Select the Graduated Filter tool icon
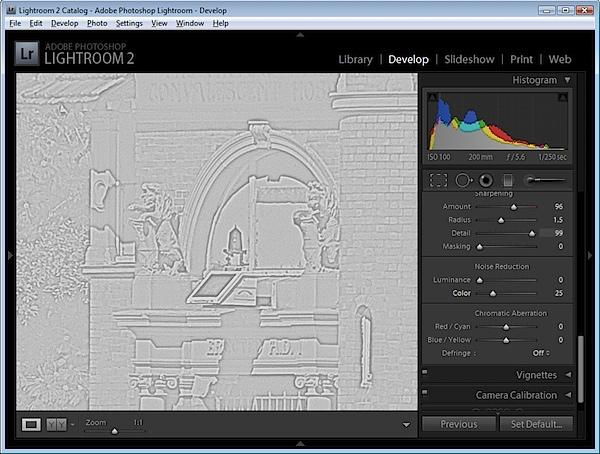 click(x=508, y=180)
